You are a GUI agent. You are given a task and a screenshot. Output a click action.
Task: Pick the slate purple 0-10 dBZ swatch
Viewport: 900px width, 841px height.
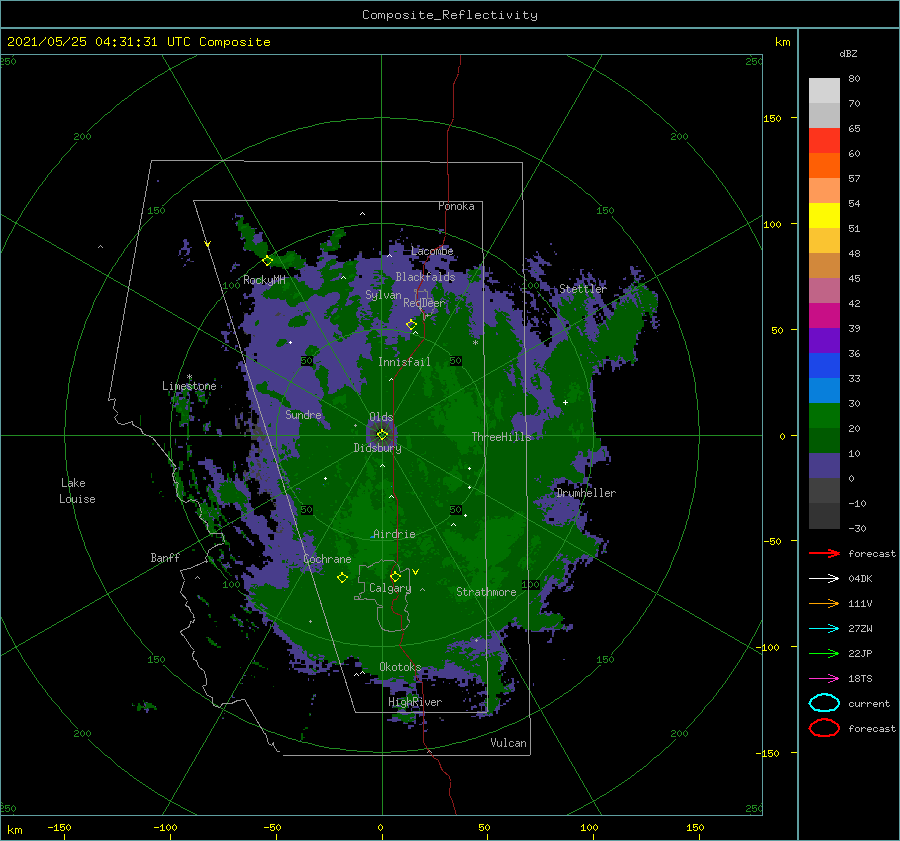(x=824, y=466)
